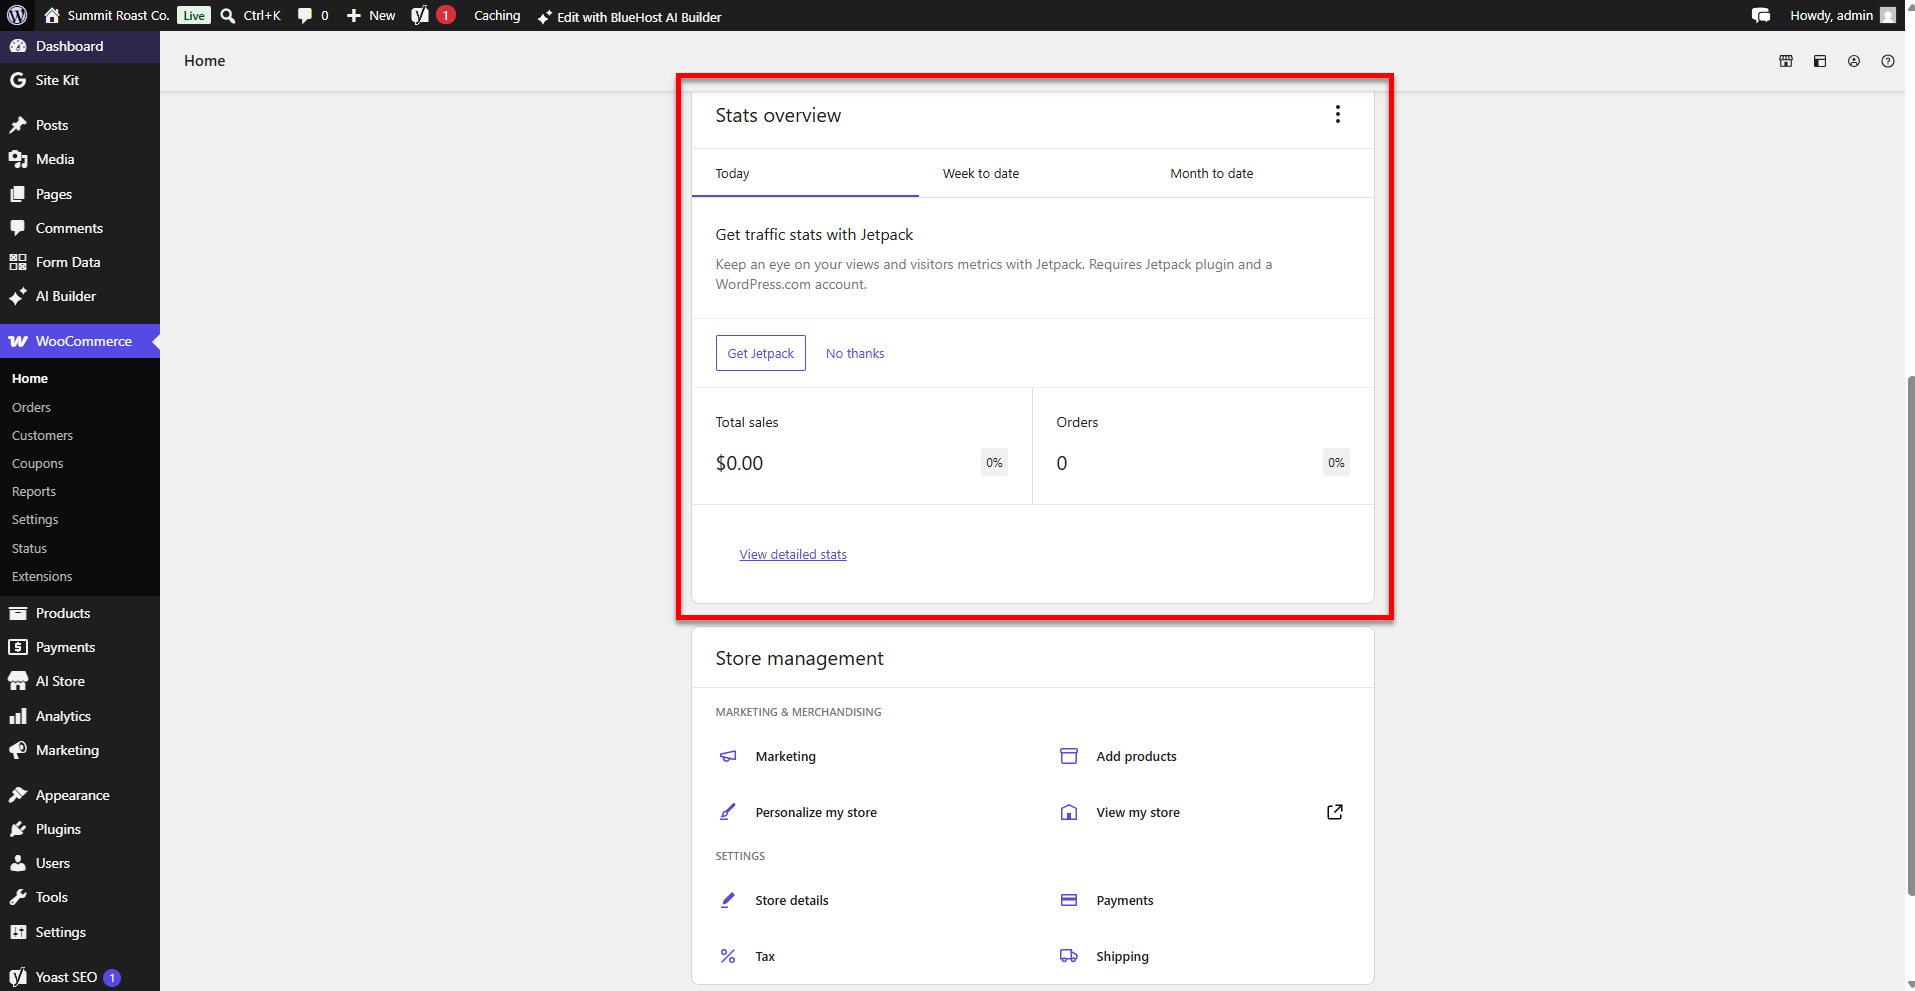Open the Ctrl+K search icon
The width and height of the screenshot is (1915, 991).
tap(228, 16)
